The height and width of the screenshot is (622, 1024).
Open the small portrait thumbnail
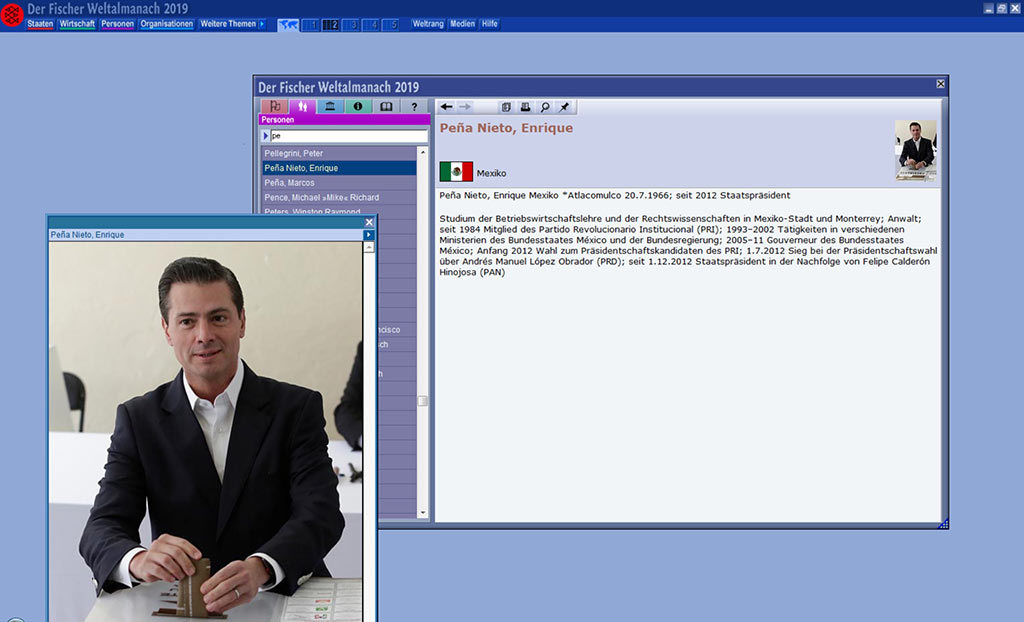[x=916, y=150]
